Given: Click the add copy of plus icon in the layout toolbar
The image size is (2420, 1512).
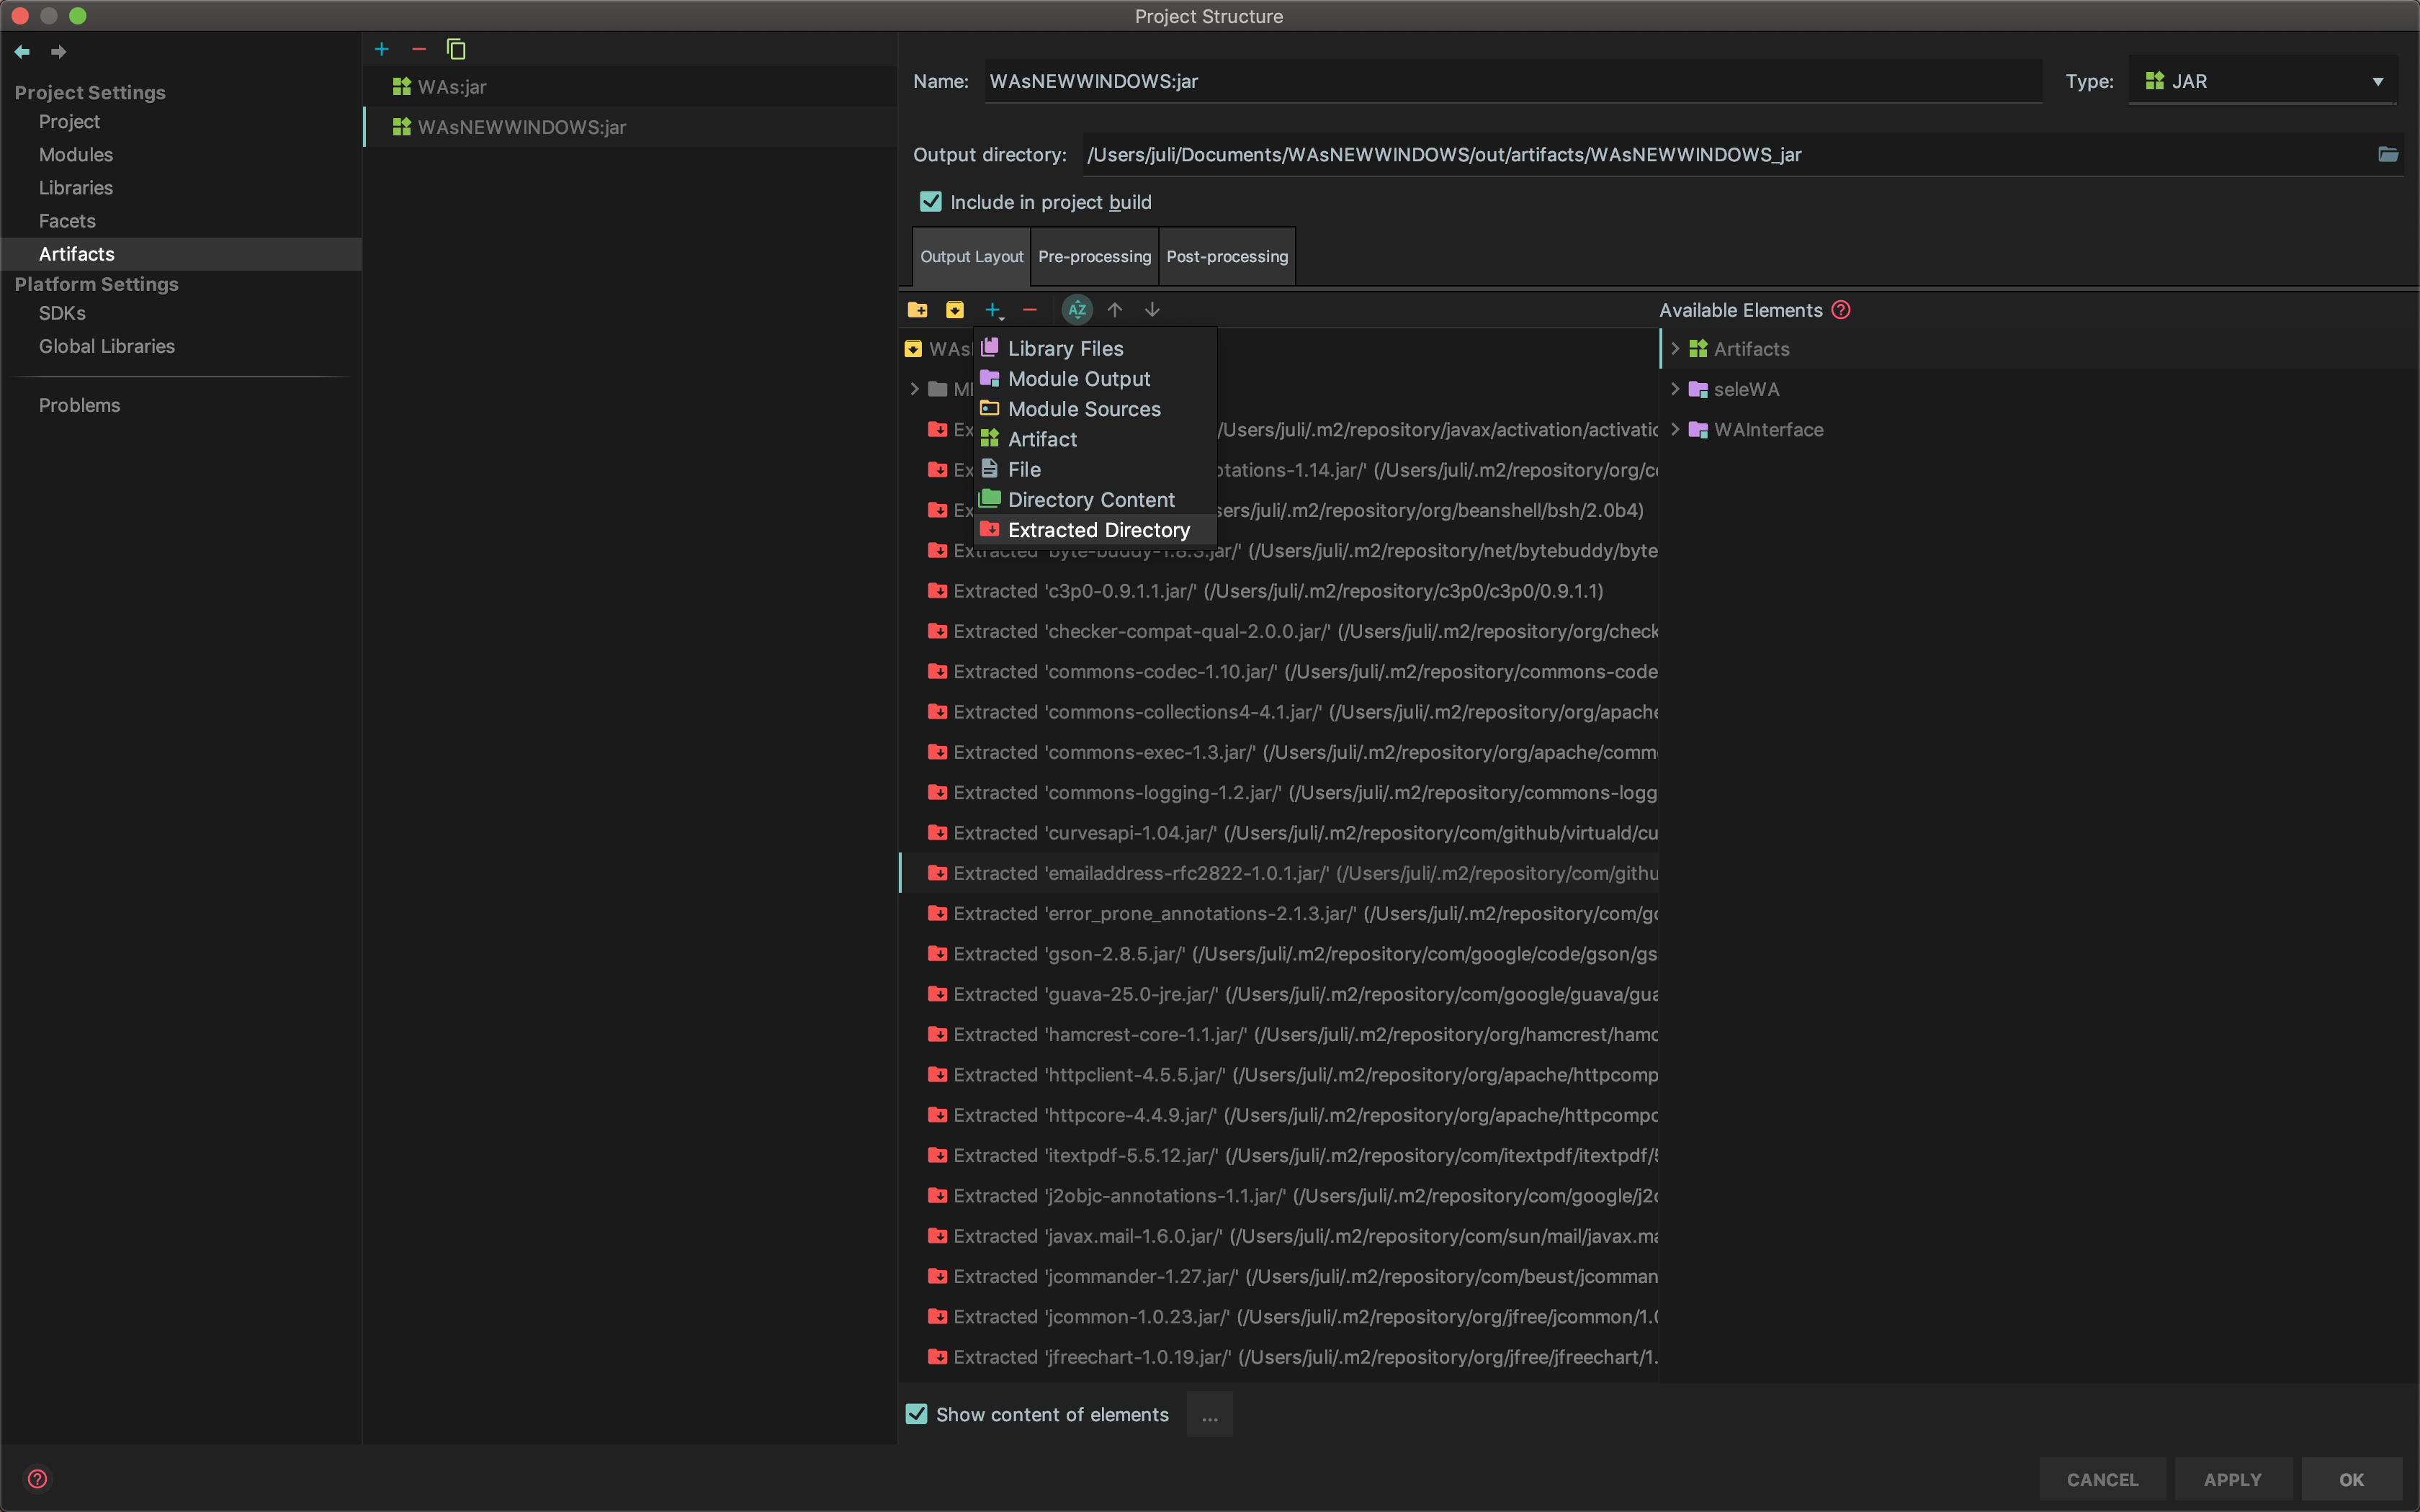Looking at the screenshot, I should [993, 310].
